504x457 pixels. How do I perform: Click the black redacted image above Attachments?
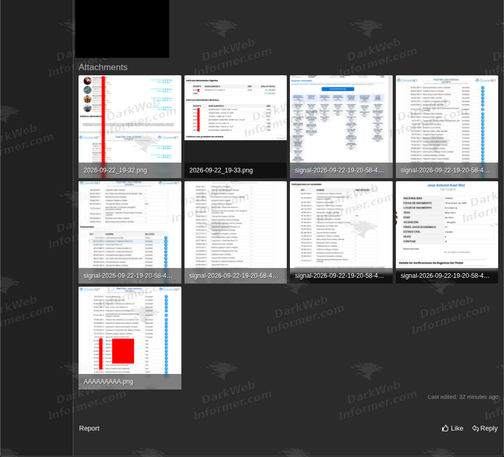[122, 29]
